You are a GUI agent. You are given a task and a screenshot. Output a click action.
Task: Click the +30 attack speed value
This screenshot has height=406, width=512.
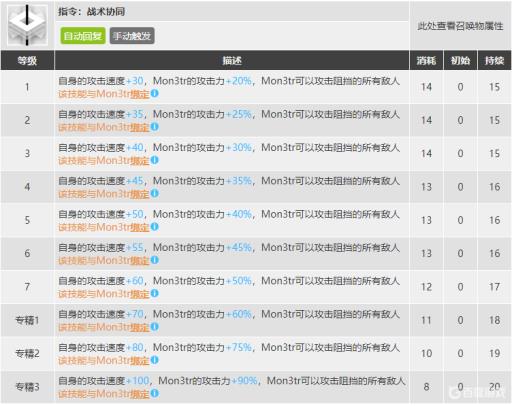[x=135, y=81]
